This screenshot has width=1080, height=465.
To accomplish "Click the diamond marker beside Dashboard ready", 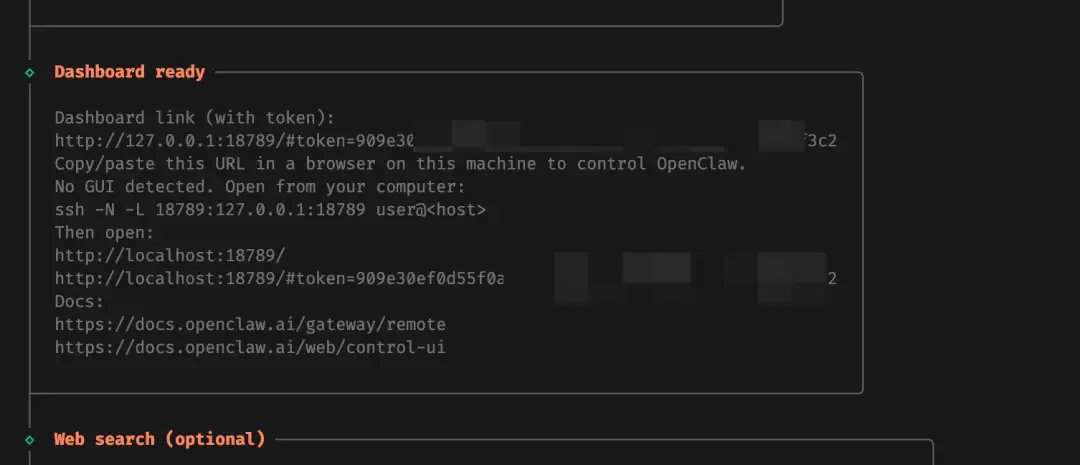I will tap(30, 72).
